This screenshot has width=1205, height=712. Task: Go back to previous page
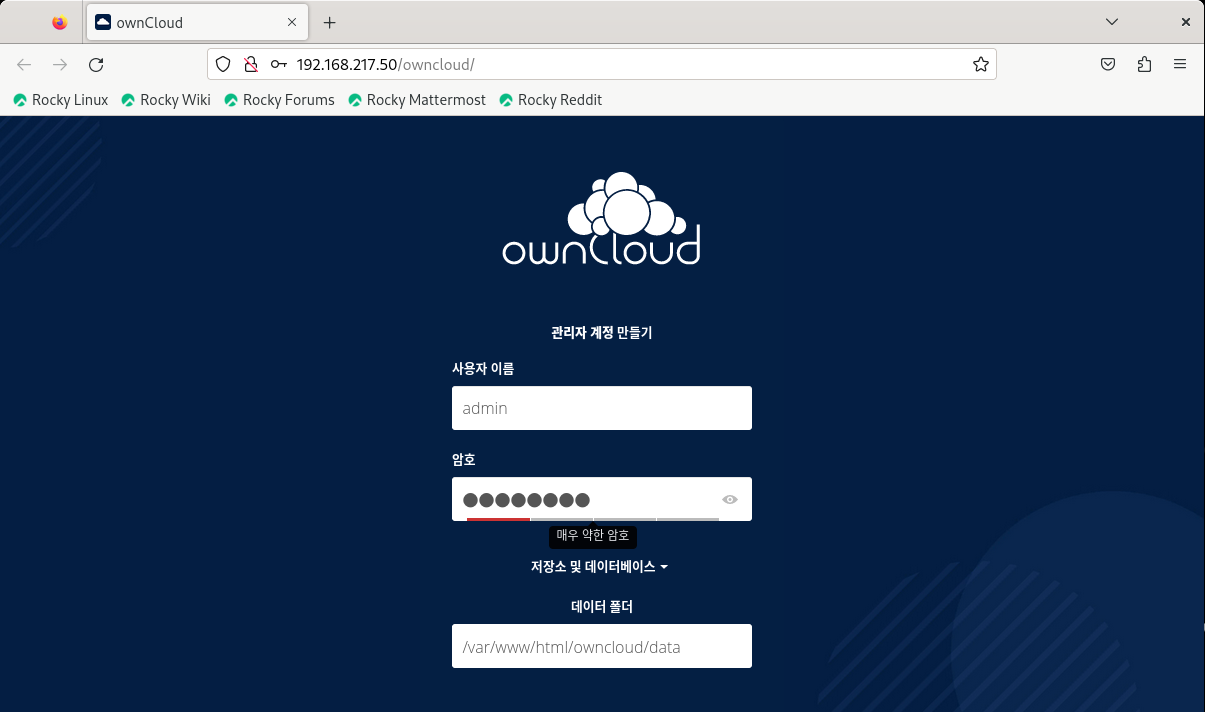24,64
